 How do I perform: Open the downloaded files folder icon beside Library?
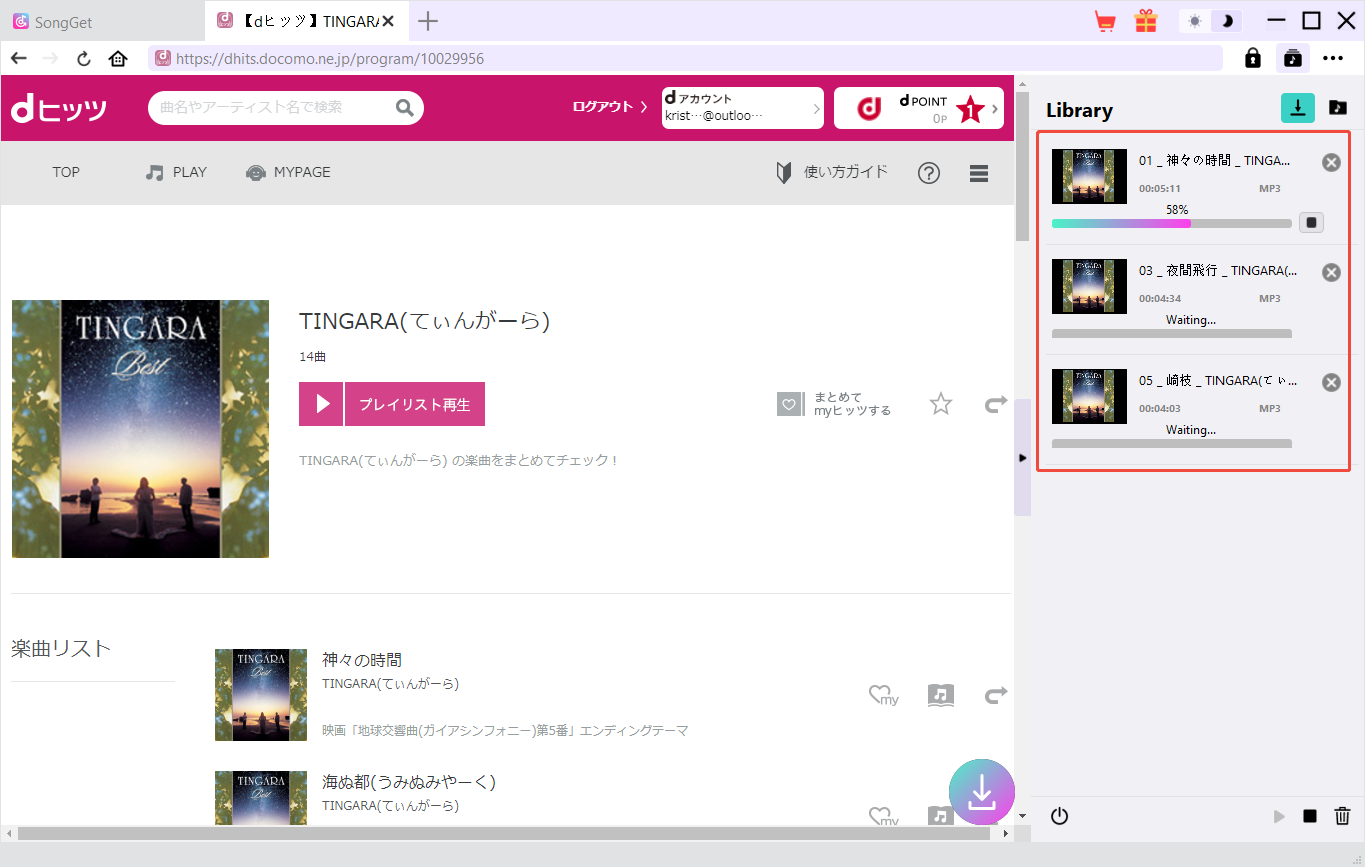pos(1337,108)
